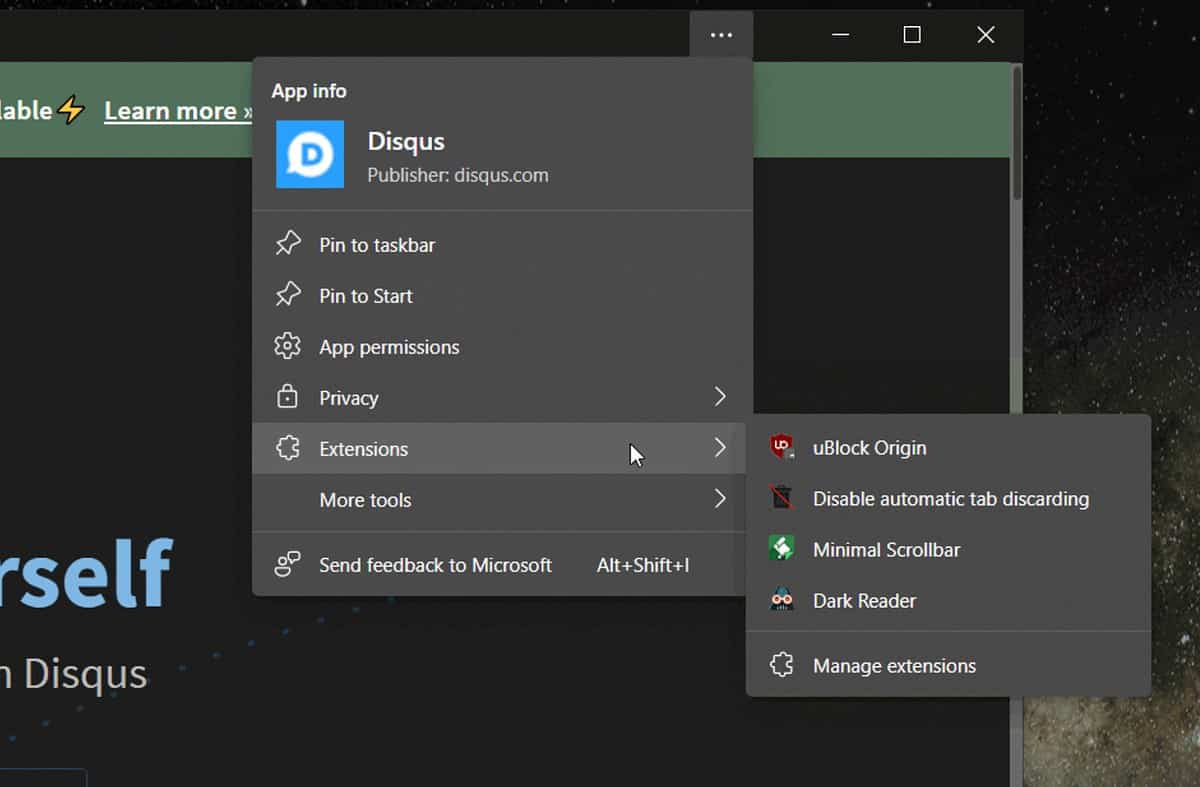Click the Send feedback icon
The width and height of the screenshot is (1200, 787).
pos(288,564)
